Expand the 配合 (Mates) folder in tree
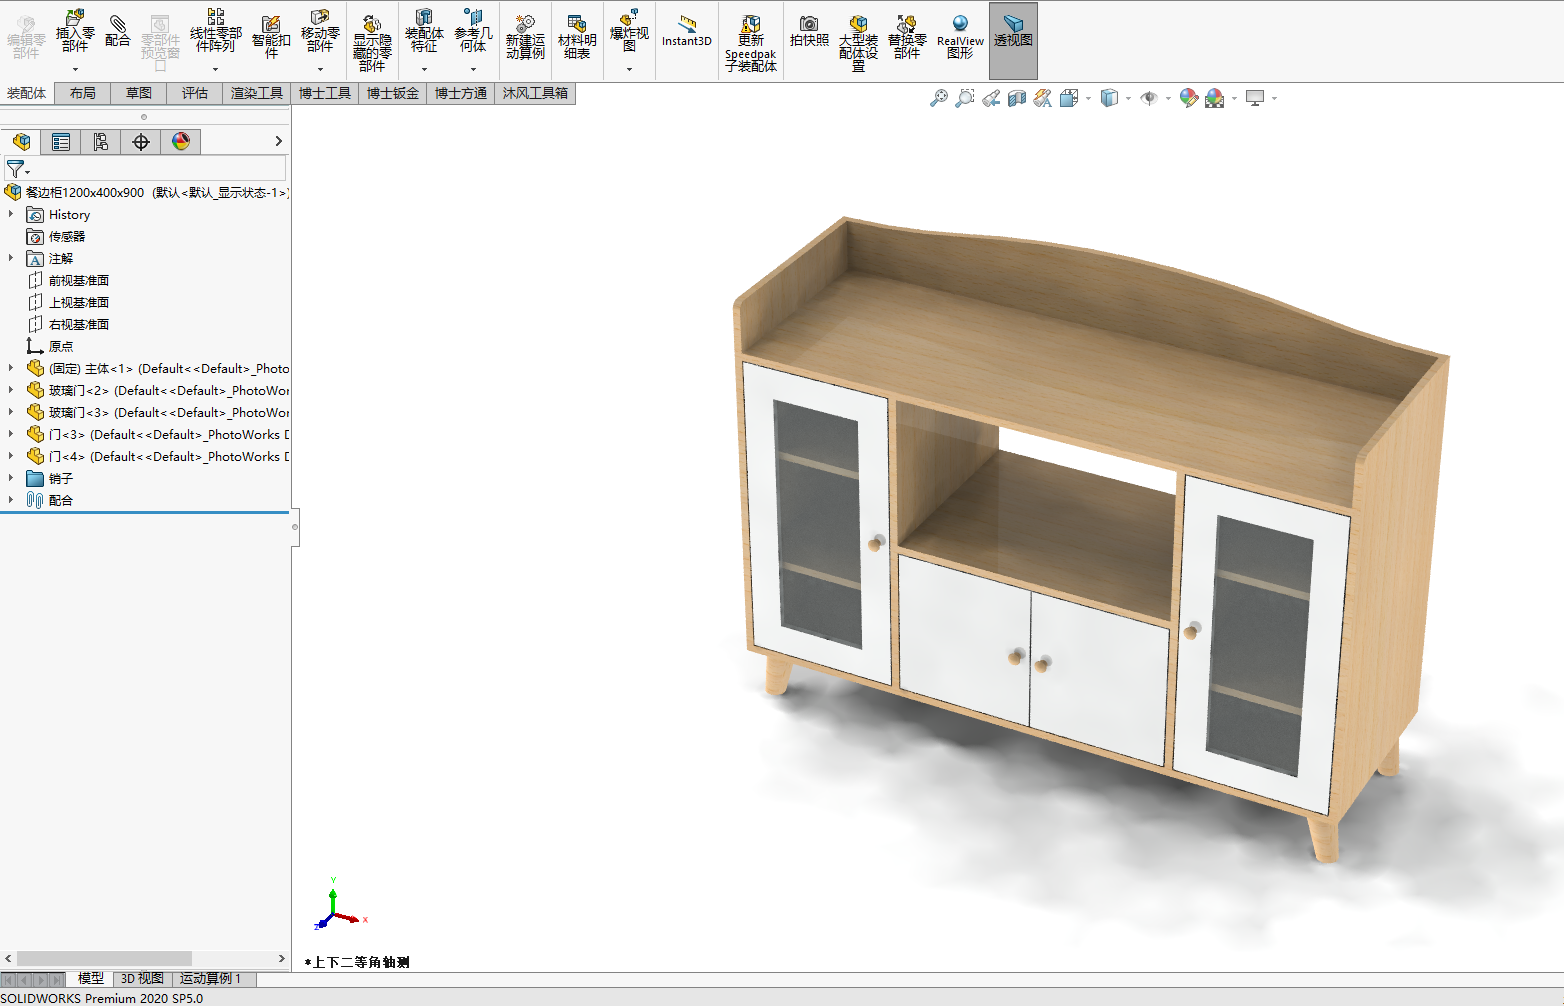This screenshot has width=1564, height=1006. 11,500
